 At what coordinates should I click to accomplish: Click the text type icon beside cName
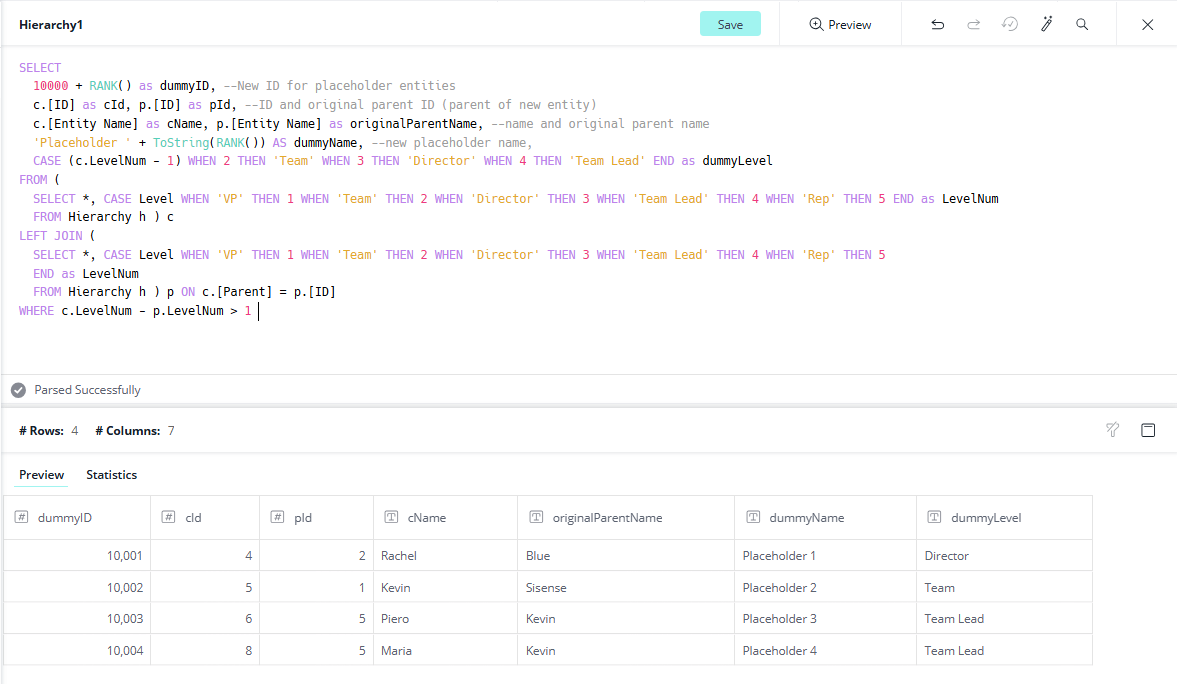pos(391,518)
